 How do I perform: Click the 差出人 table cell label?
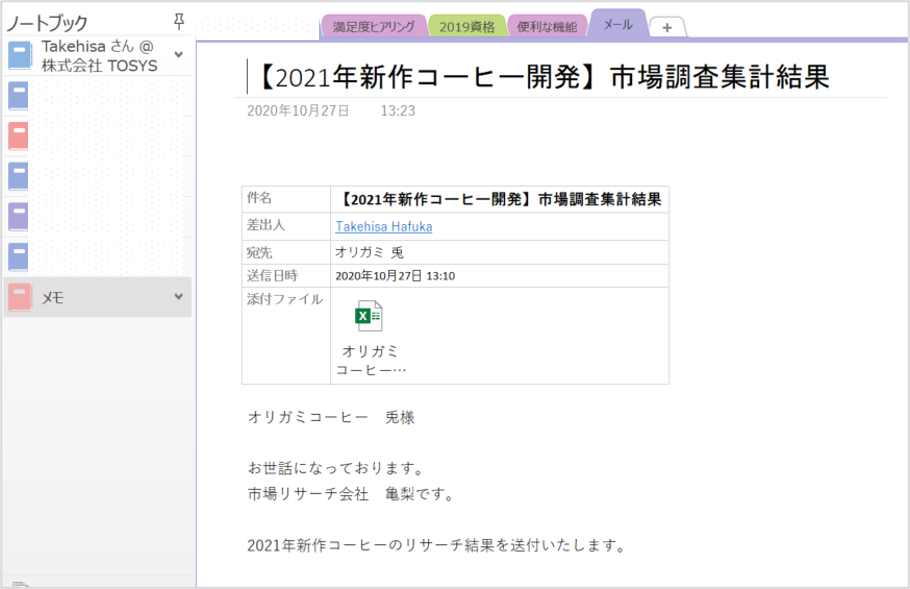tap(266, 225)
